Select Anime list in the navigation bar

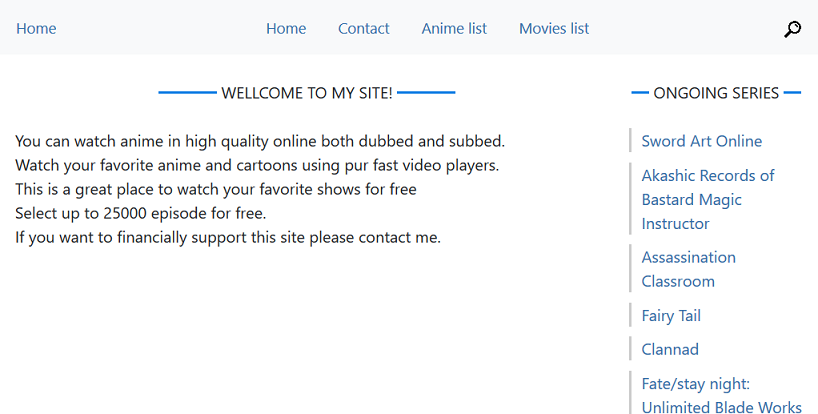point(454,29)
